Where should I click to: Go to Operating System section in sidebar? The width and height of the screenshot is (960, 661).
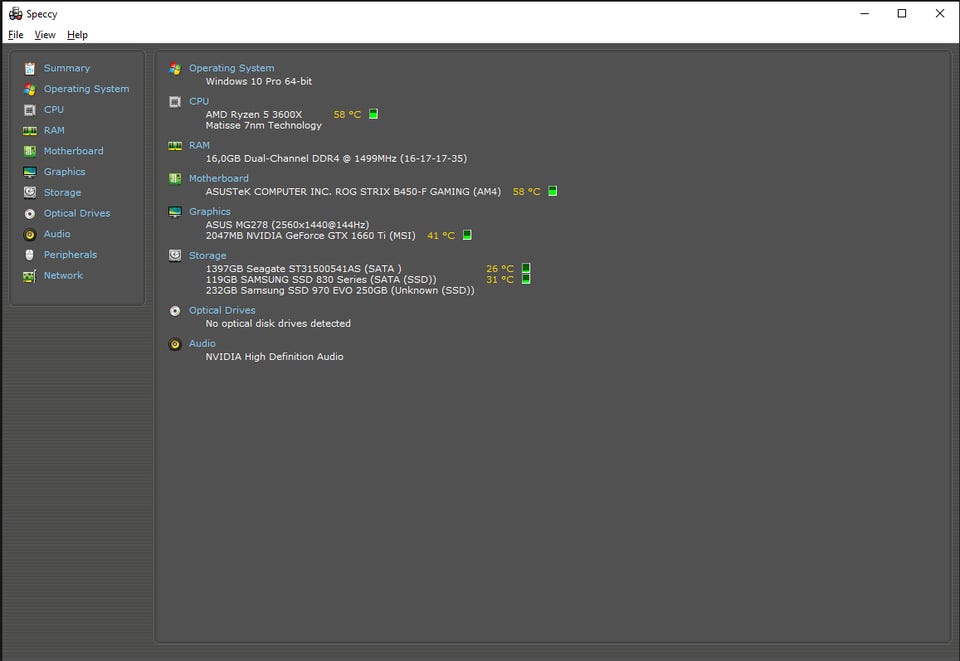click(86, 89)
